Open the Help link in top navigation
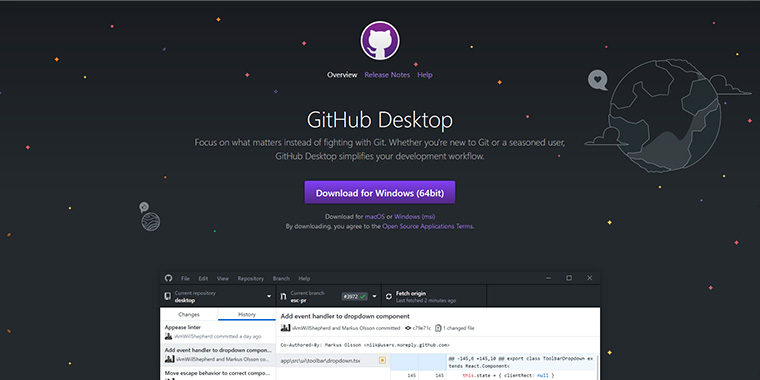This screenshot has width=760, height=380. coord(425,75)
